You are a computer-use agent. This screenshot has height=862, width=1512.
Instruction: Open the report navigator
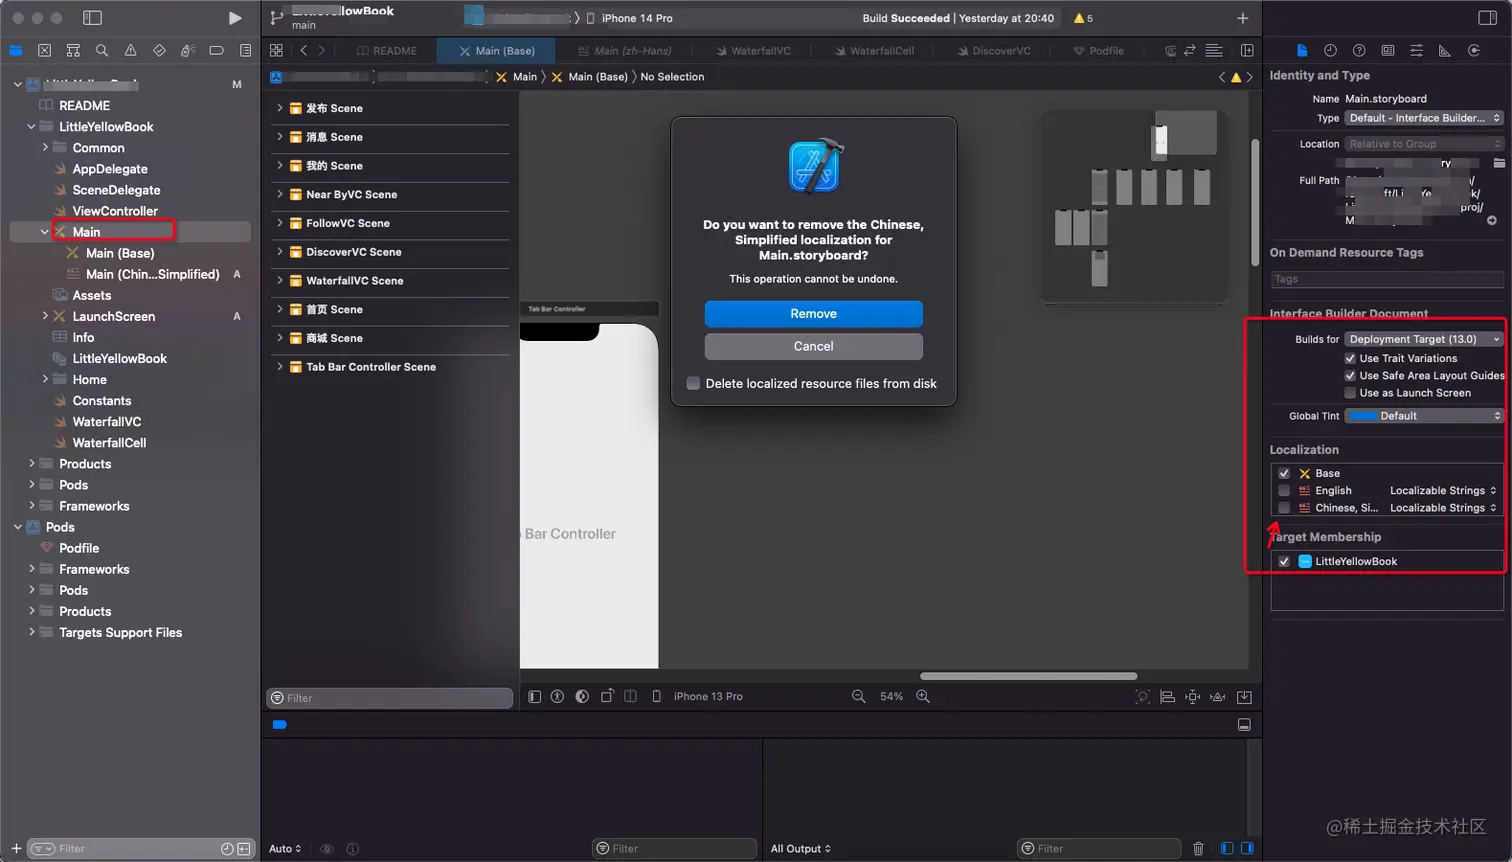pos(245,50)
